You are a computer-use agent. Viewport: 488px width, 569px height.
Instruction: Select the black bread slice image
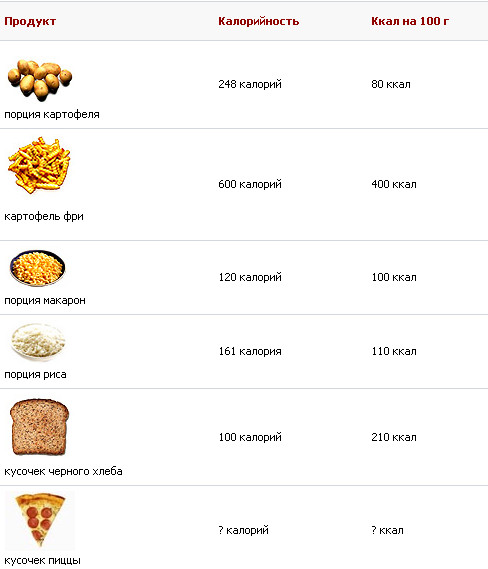(x=39, y=427)
